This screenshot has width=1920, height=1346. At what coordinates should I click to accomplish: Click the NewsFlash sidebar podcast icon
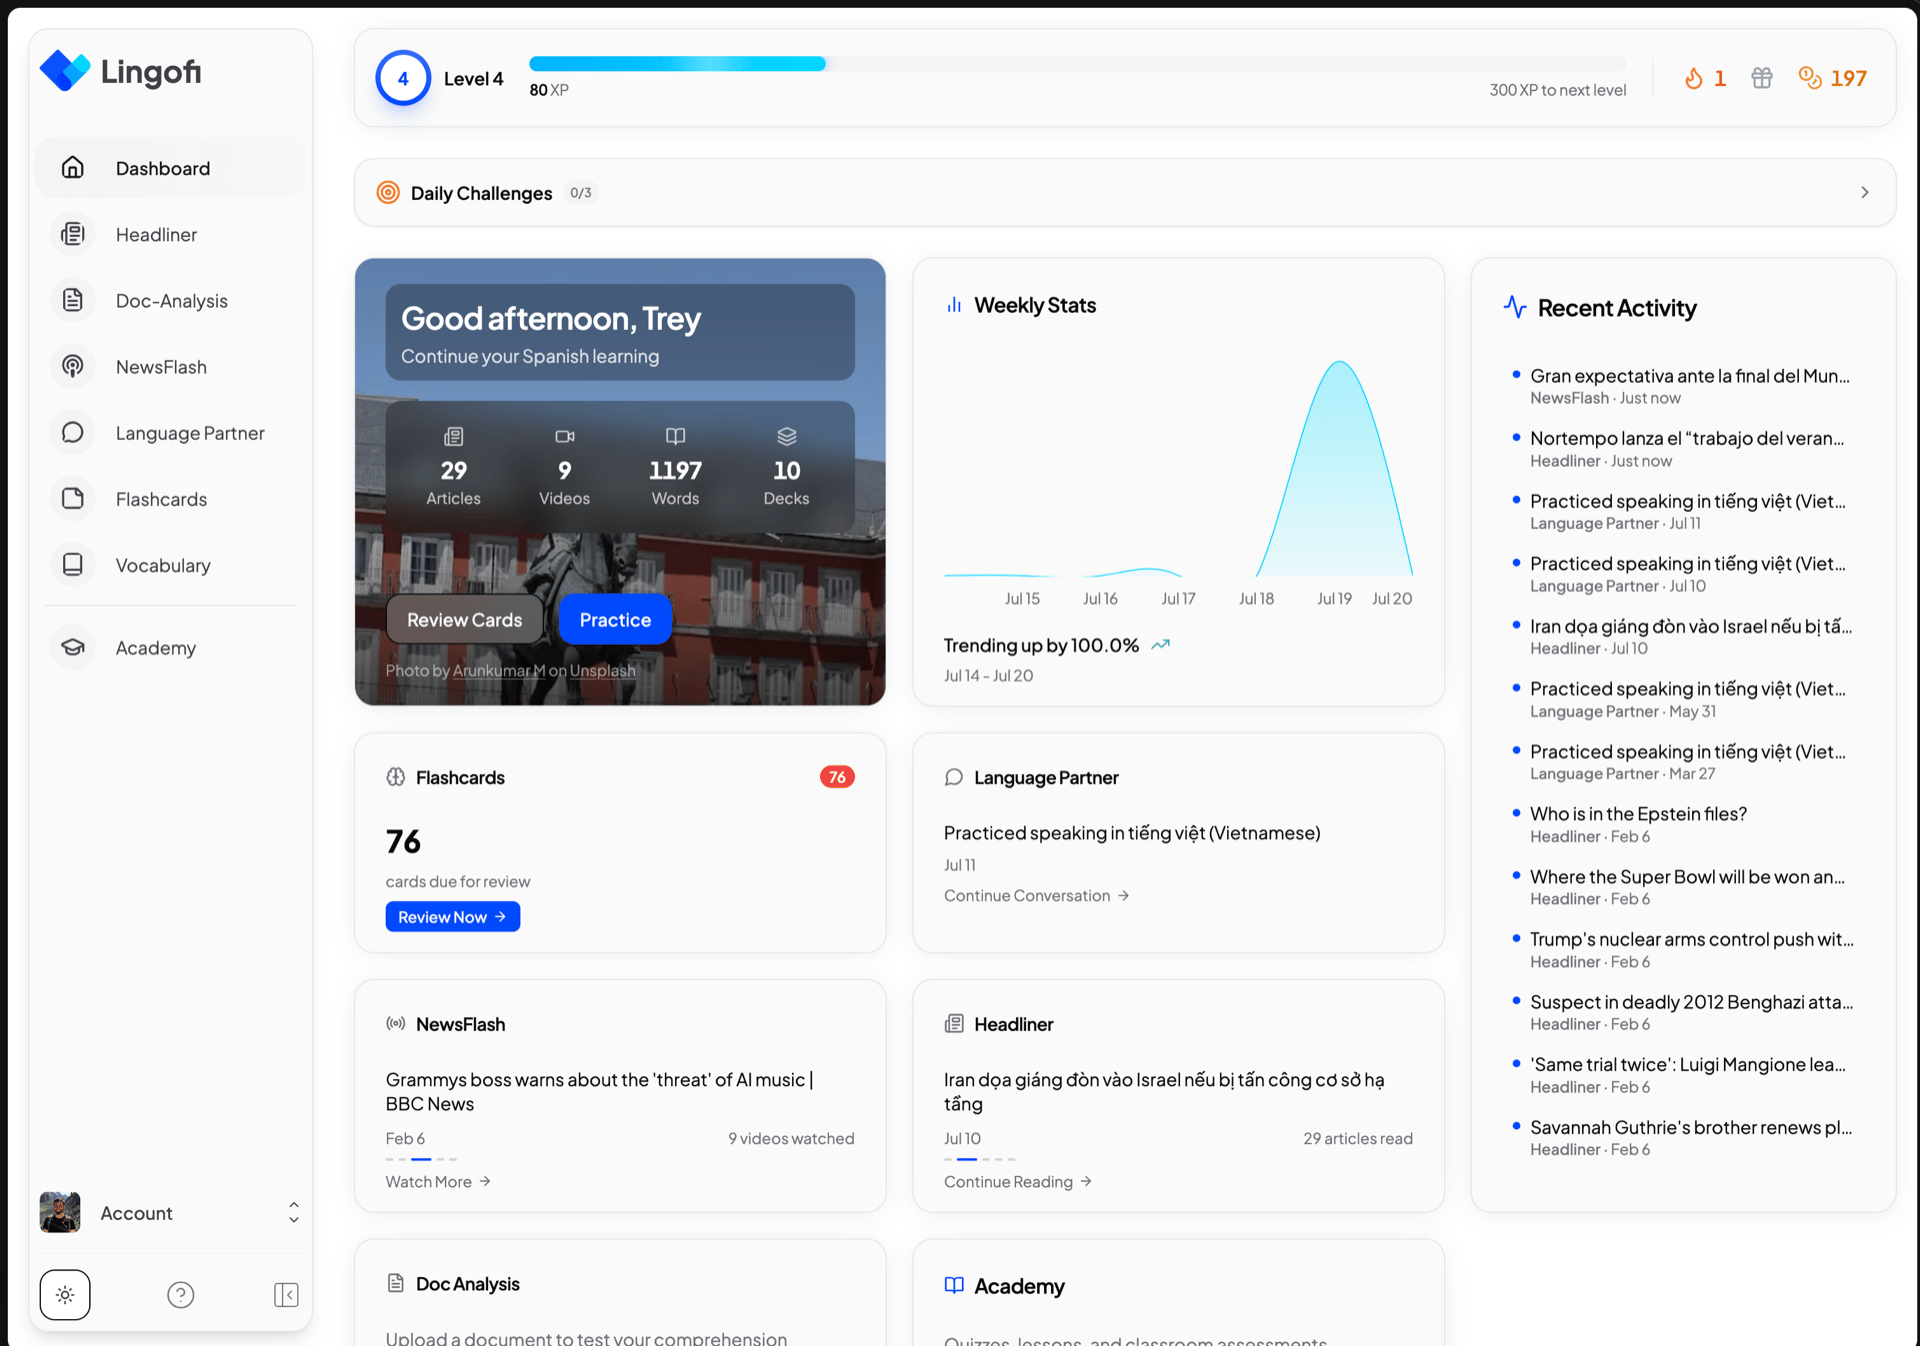73,366
